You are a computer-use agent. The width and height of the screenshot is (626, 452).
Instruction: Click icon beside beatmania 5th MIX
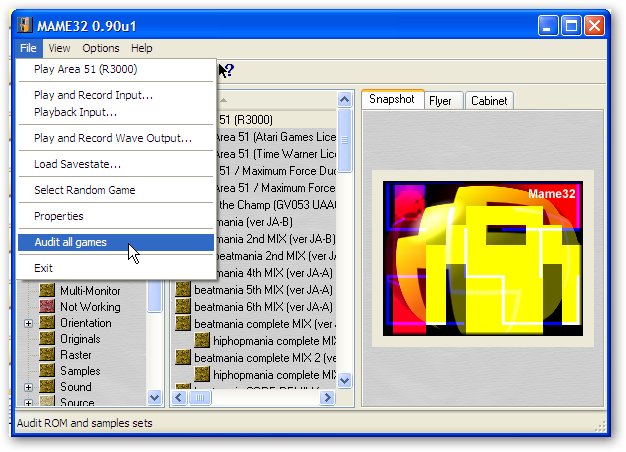coord(183,289)
